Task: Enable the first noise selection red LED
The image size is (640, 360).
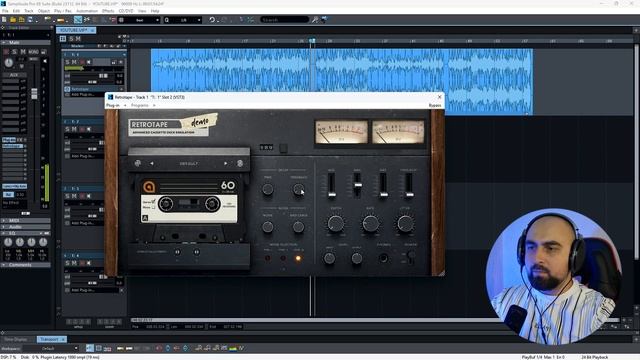Action: [x=268, y=258]
